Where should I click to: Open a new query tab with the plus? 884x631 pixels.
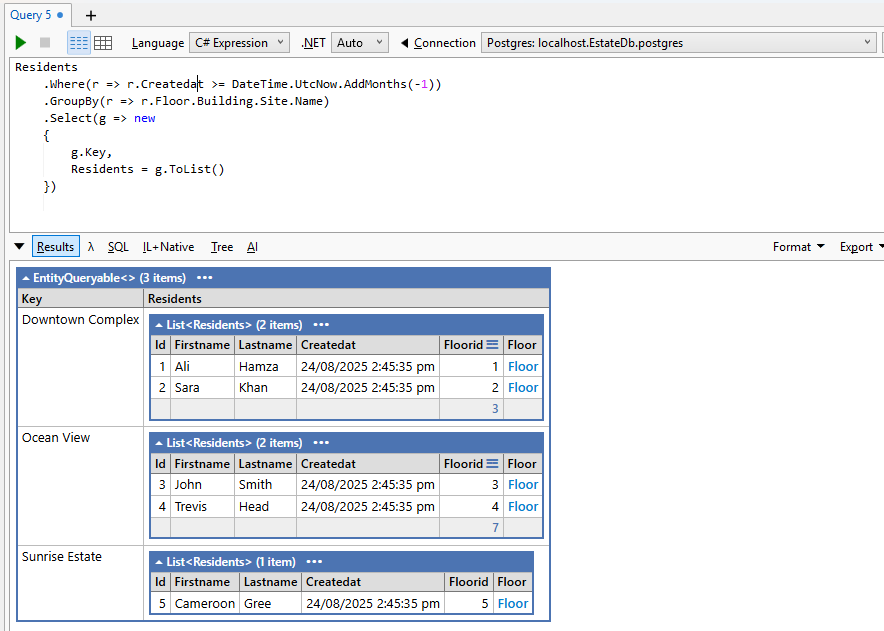click(89, 15)
